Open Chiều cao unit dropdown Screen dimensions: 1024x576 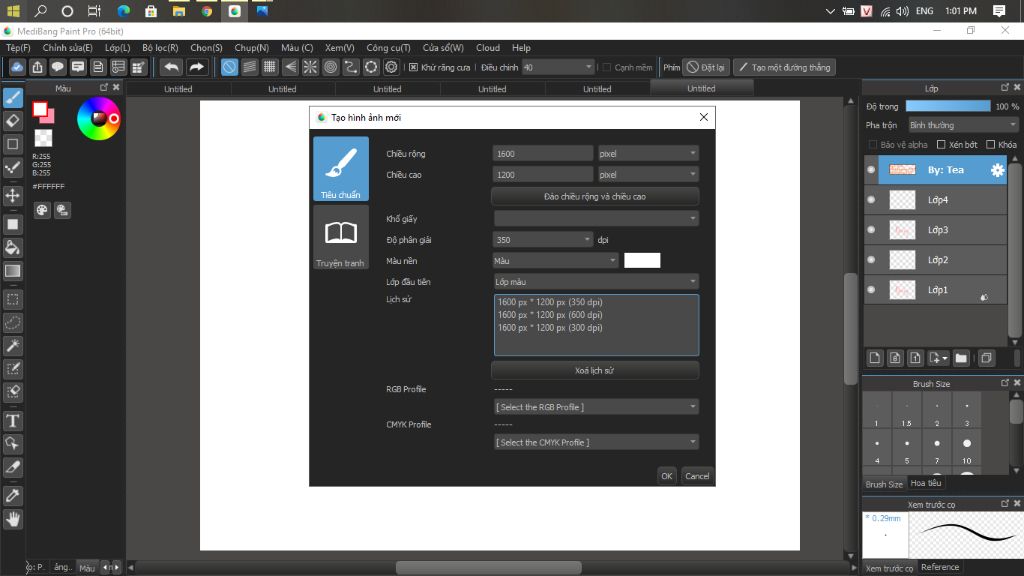pos(648,174)
